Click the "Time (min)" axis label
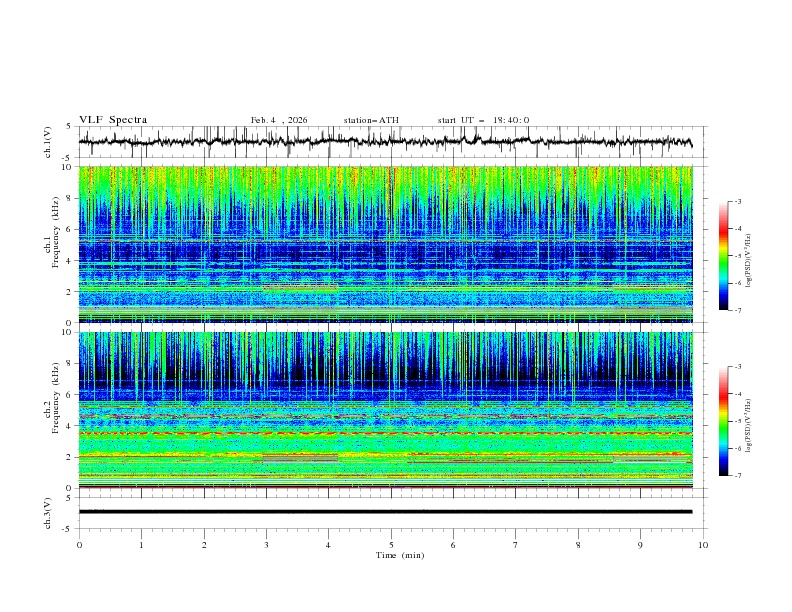 coord(400,555)
